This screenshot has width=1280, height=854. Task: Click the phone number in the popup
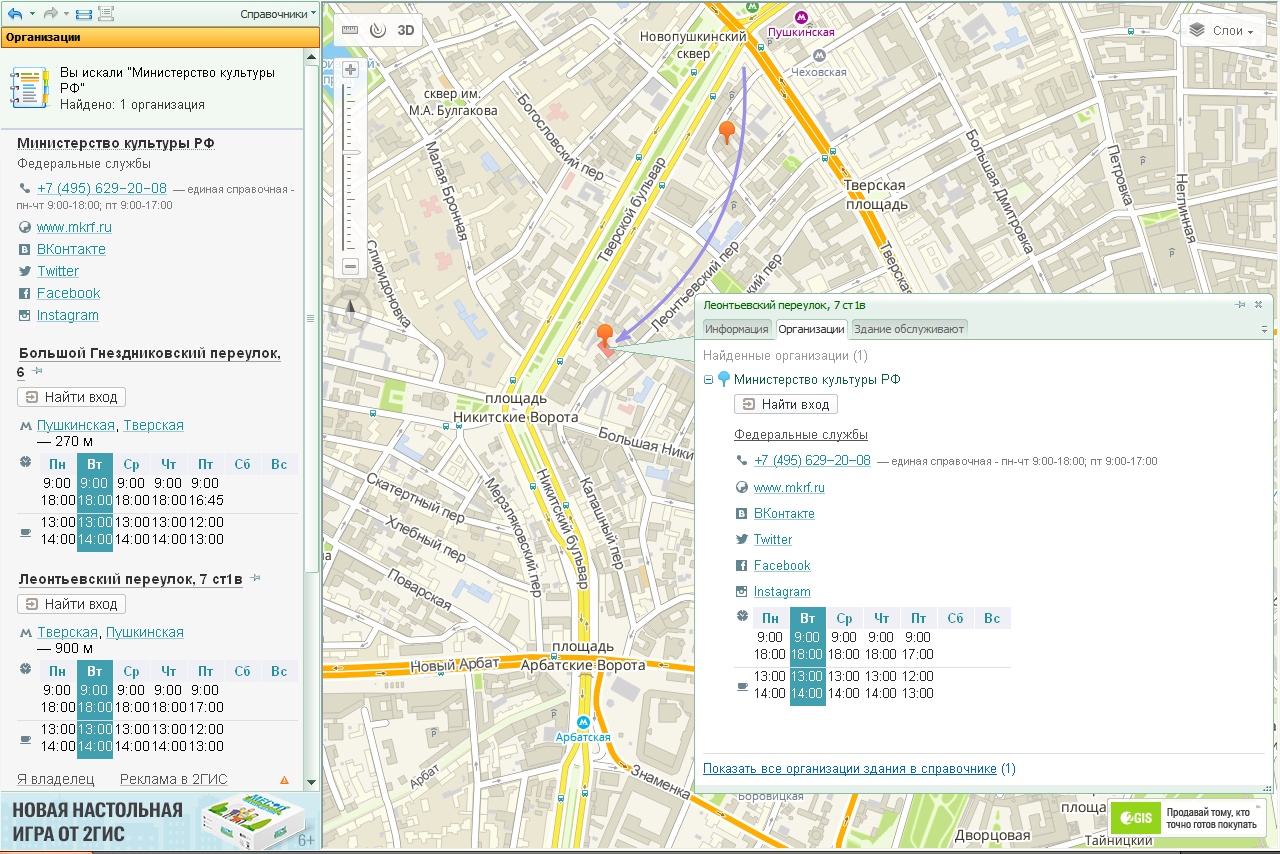pyautogui.click(x=812, y=460)
